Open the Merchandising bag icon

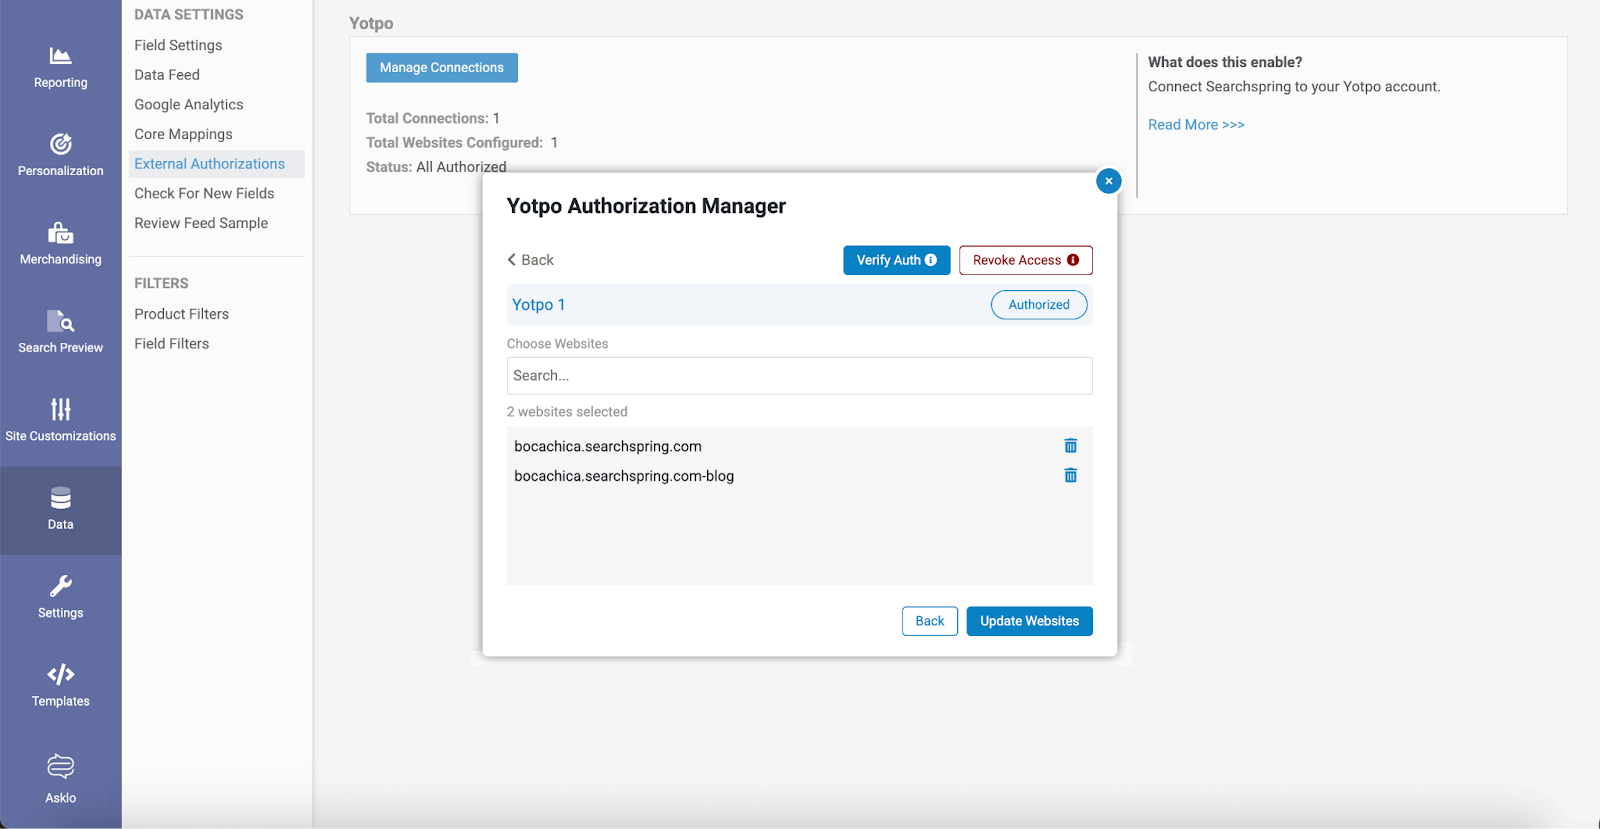(x=60, y=233)
